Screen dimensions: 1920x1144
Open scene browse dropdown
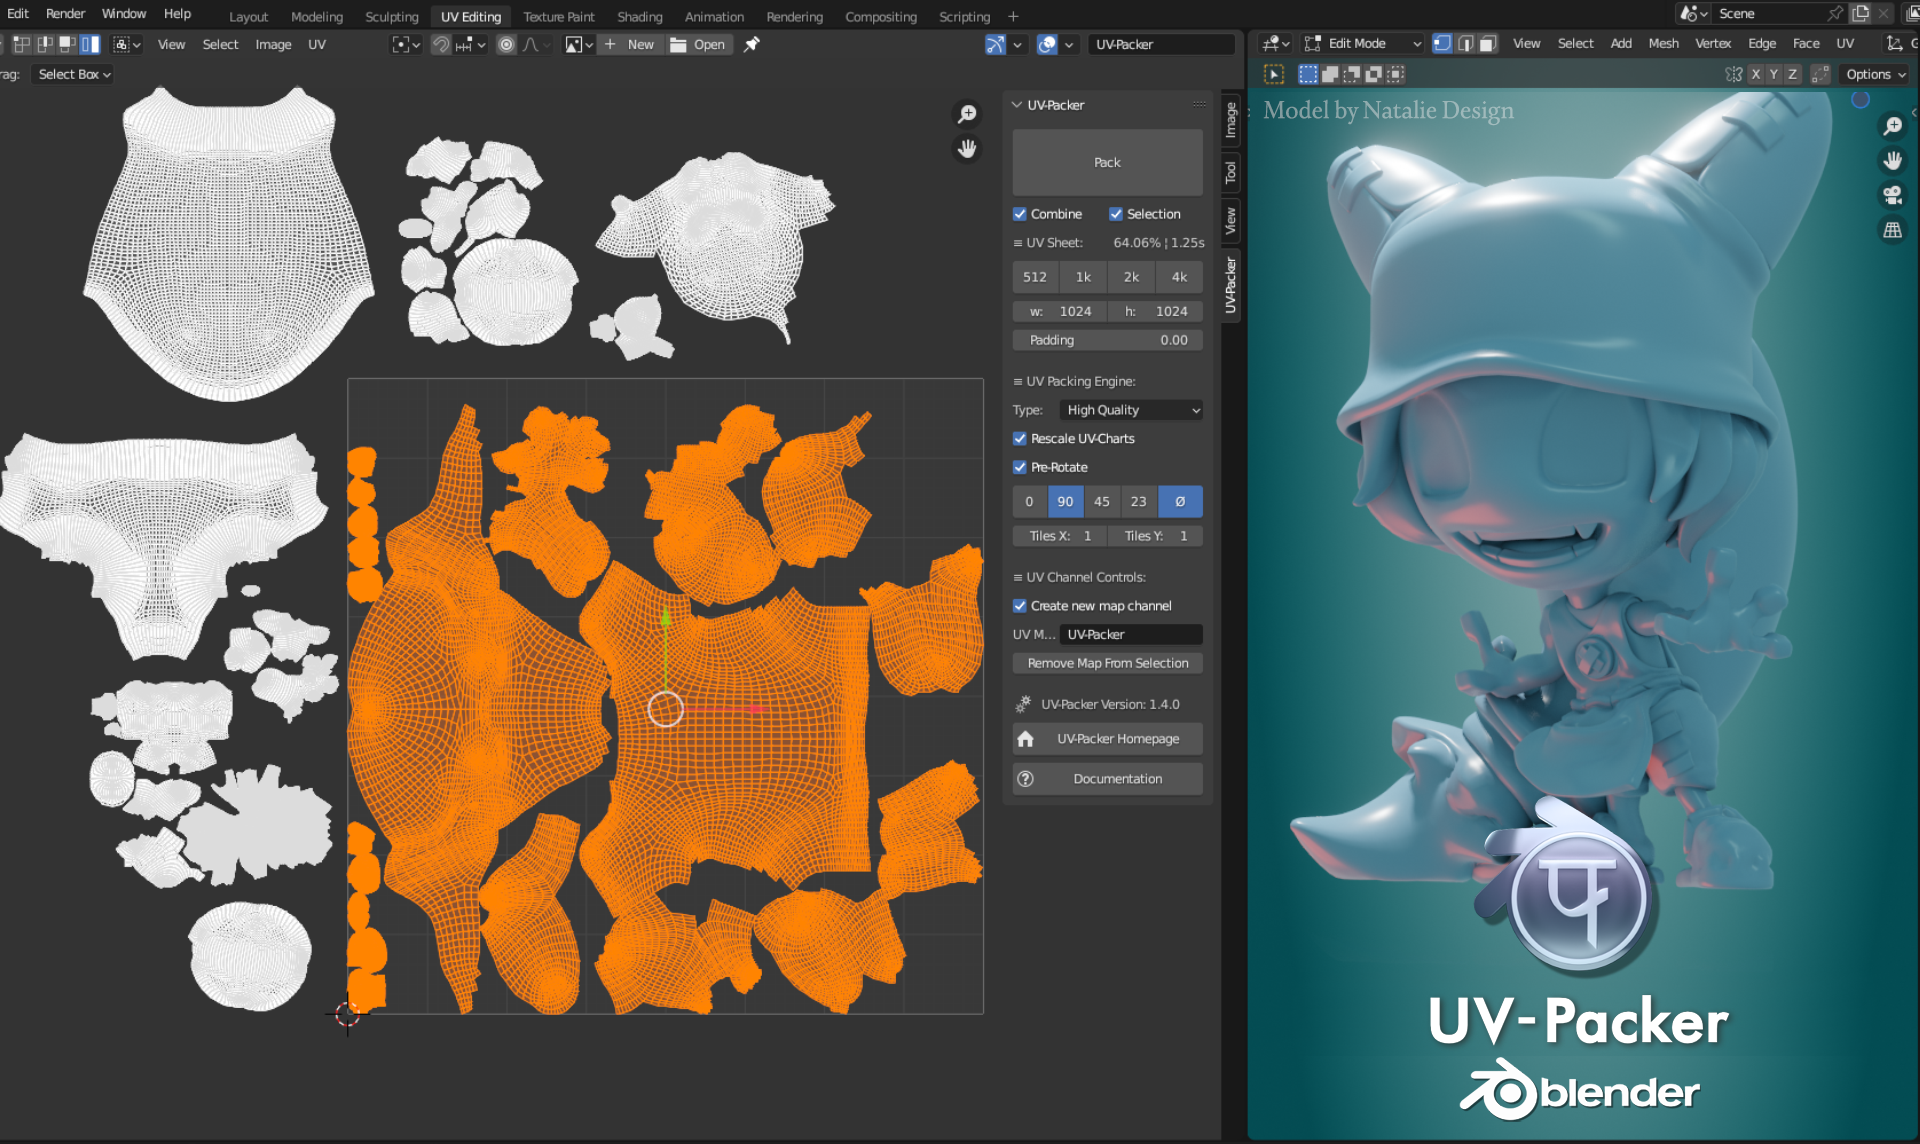coord(1694,13)
